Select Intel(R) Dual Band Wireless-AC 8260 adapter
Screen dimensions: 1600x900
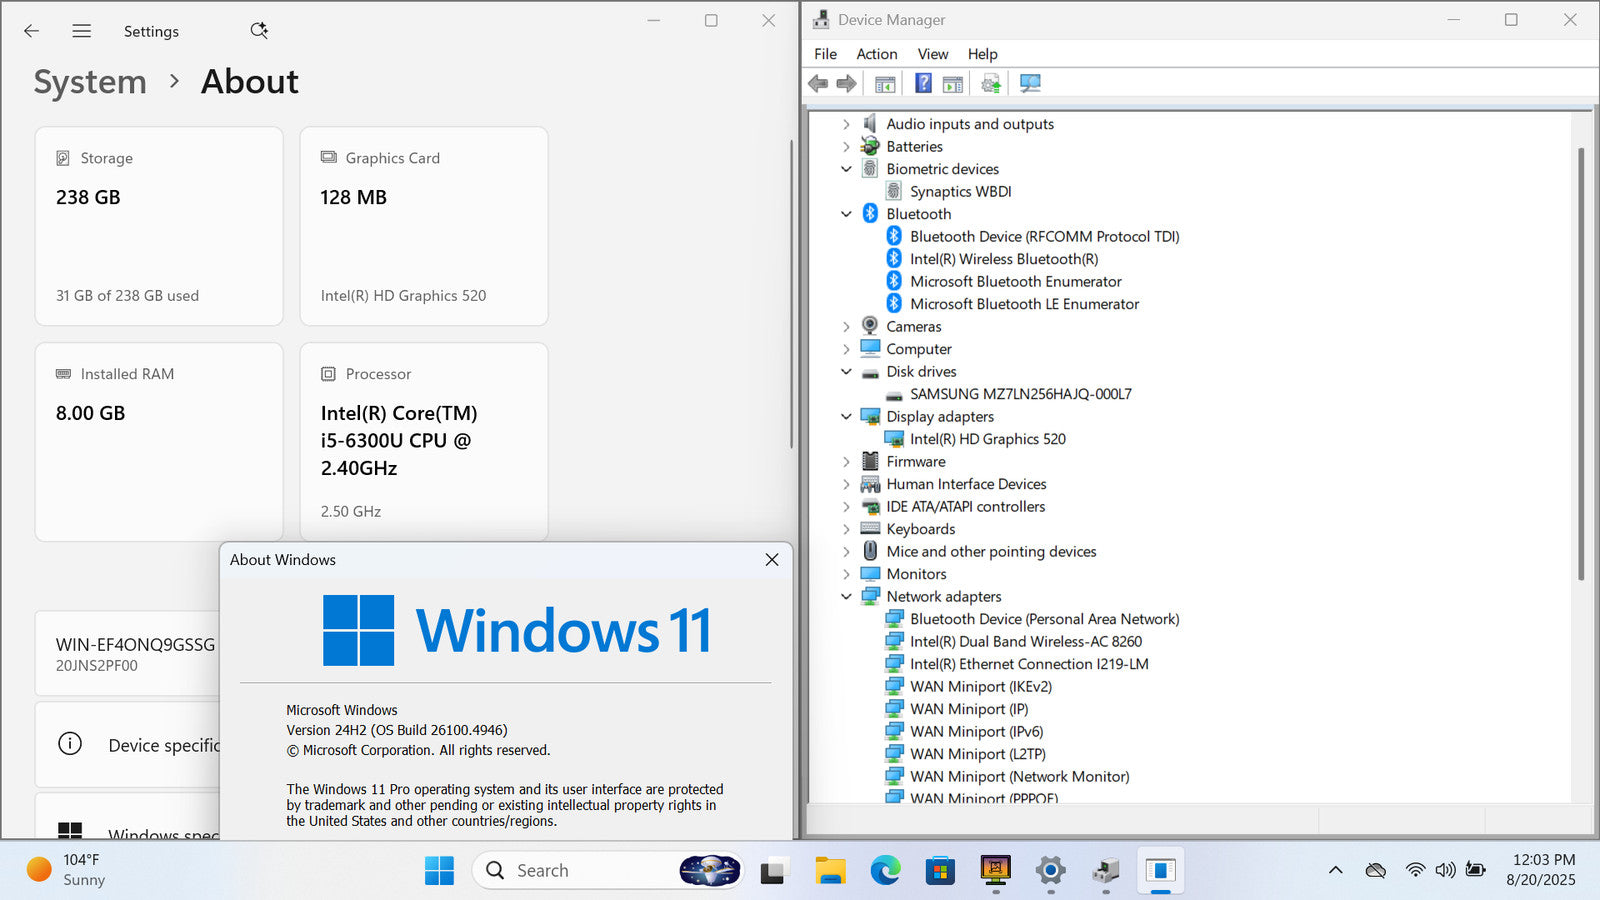1025,642
